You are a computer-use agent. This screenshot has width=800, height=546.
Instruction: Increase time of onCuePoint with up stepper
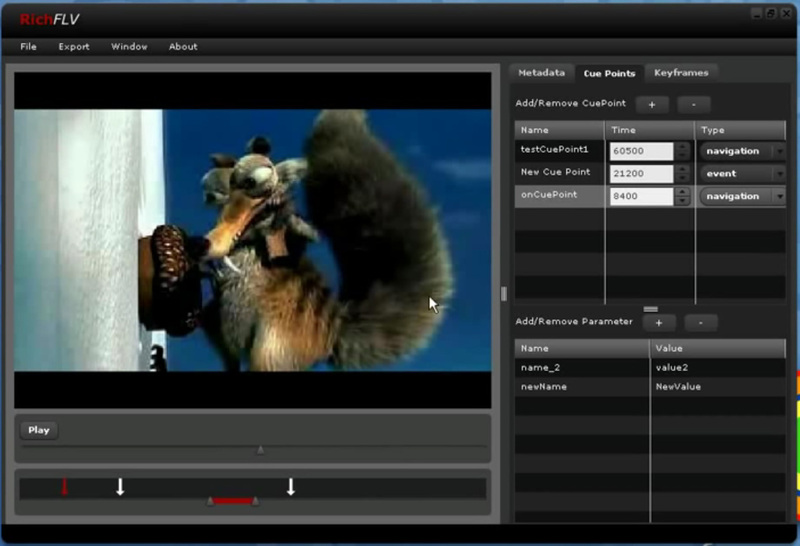click(682, 192)
